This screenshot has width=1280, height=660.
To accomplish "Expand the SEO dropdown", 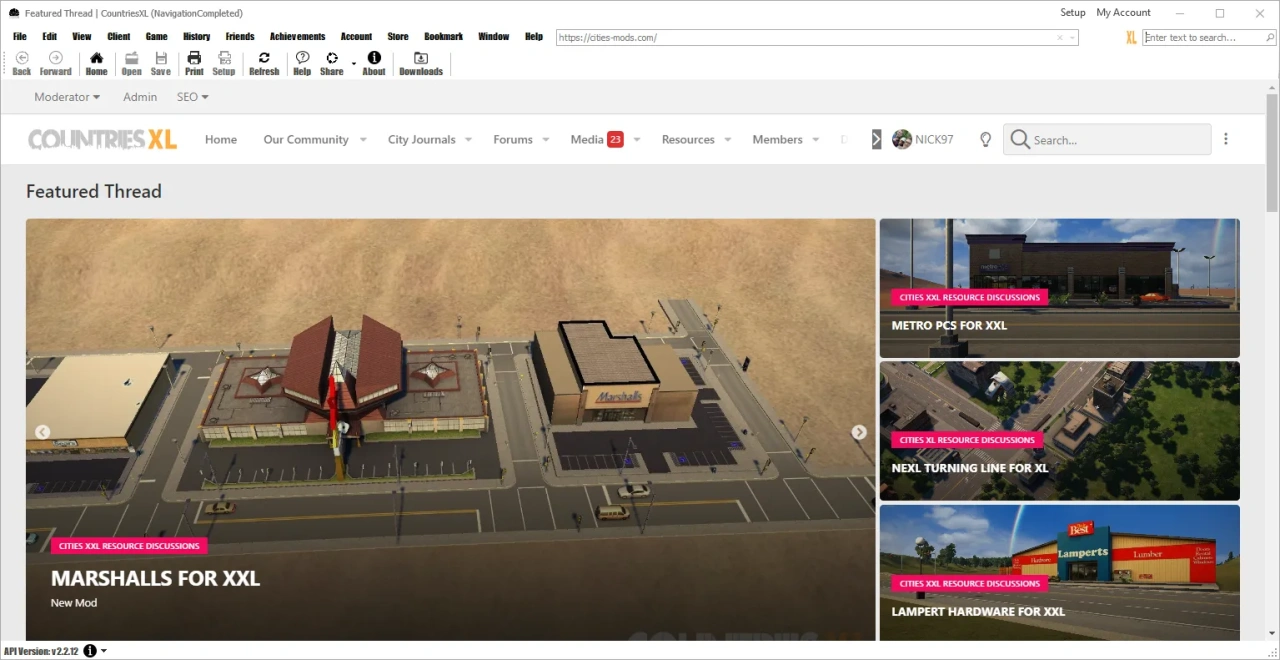I will (x=193, y=97).
